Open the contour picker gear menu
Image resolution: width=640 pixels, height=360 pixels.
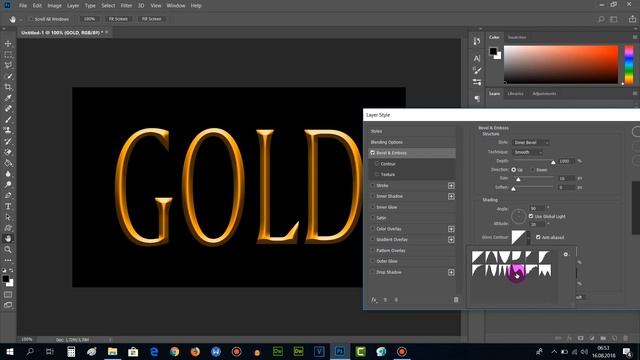566,254
